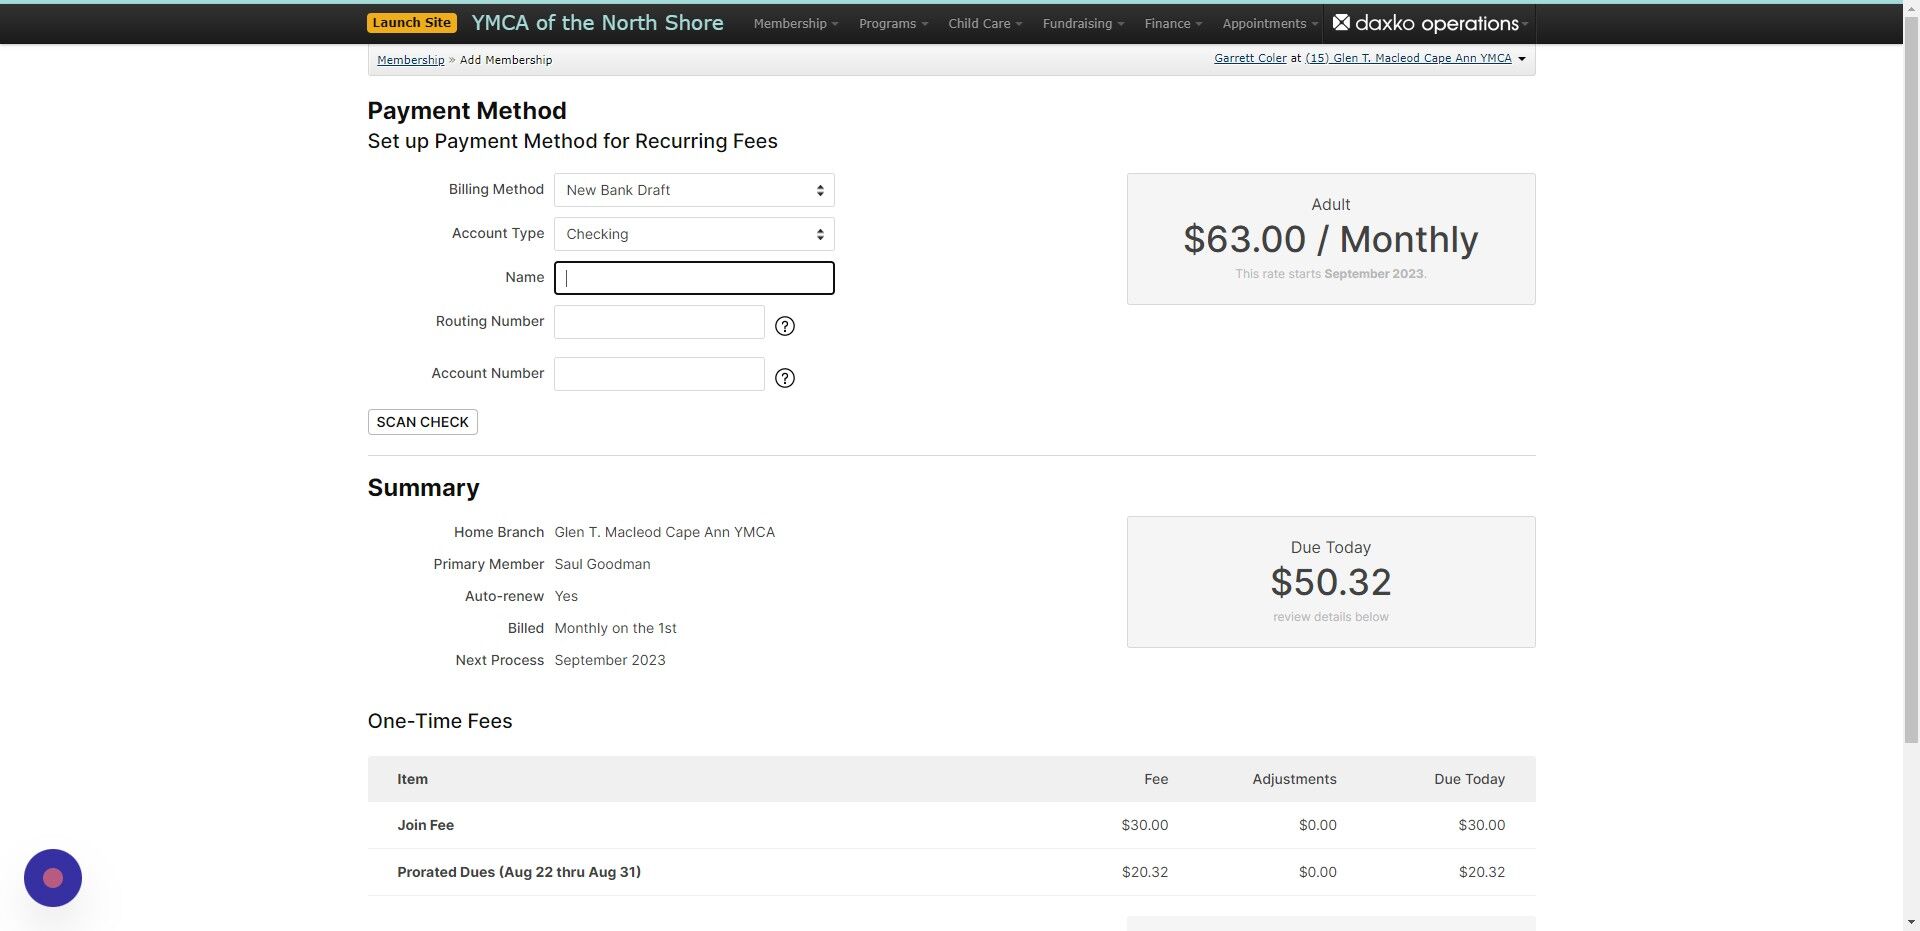The image size is (1920, 931).
Task: Open the Appointments menu
Action: pos(1270,23)
